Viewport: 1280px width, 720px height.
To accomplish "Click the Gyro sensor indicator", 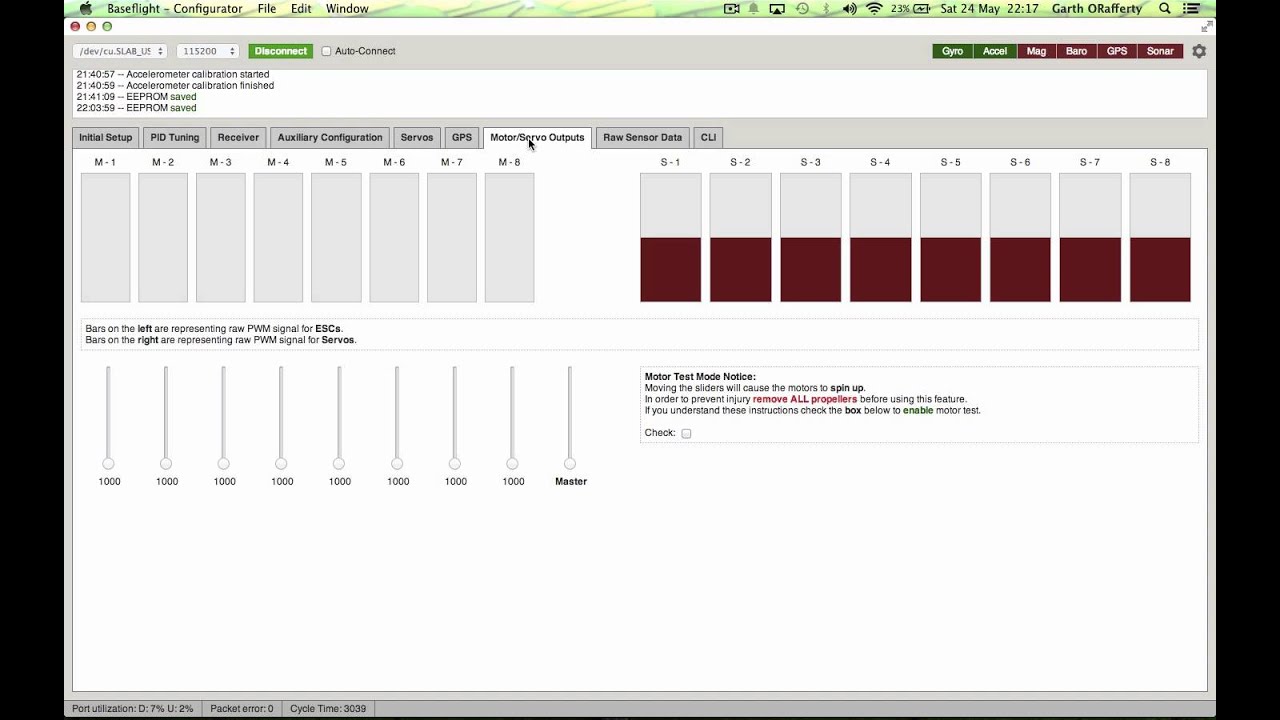I will tap(953, 51).
